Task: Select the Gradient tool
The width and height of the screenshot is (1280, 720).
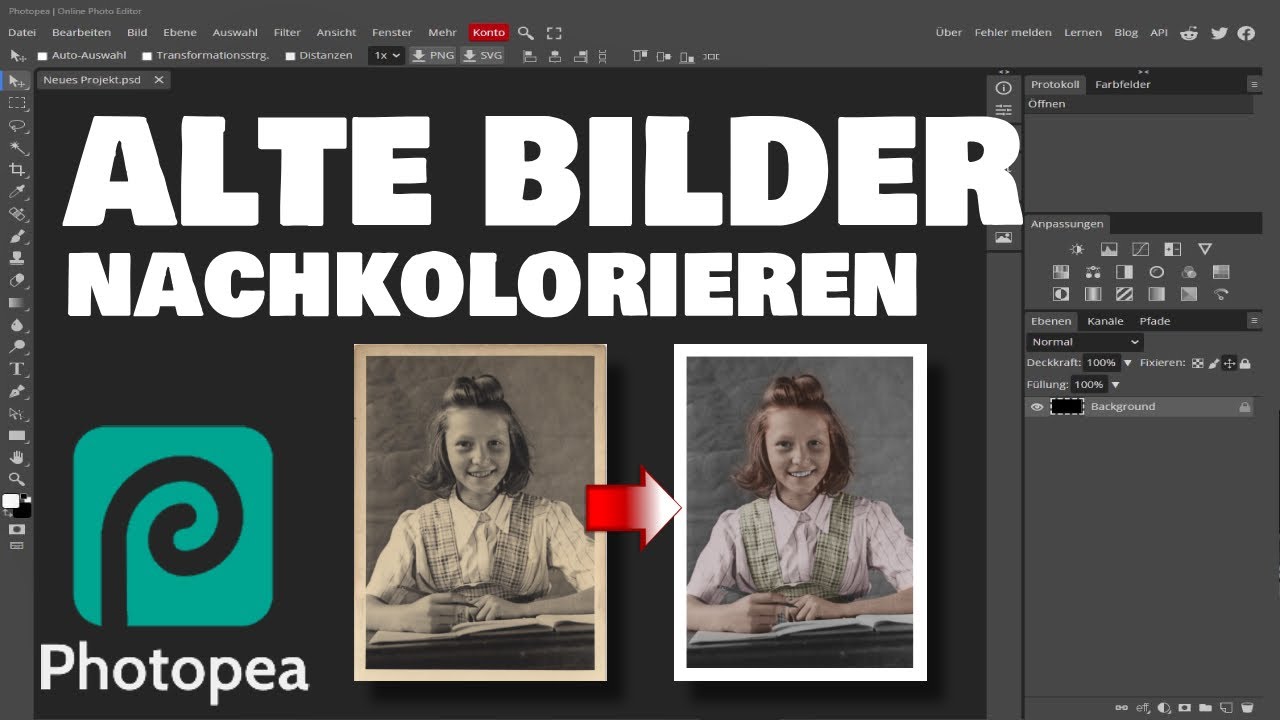Action: pyautogui.click(x=17, y=302)
